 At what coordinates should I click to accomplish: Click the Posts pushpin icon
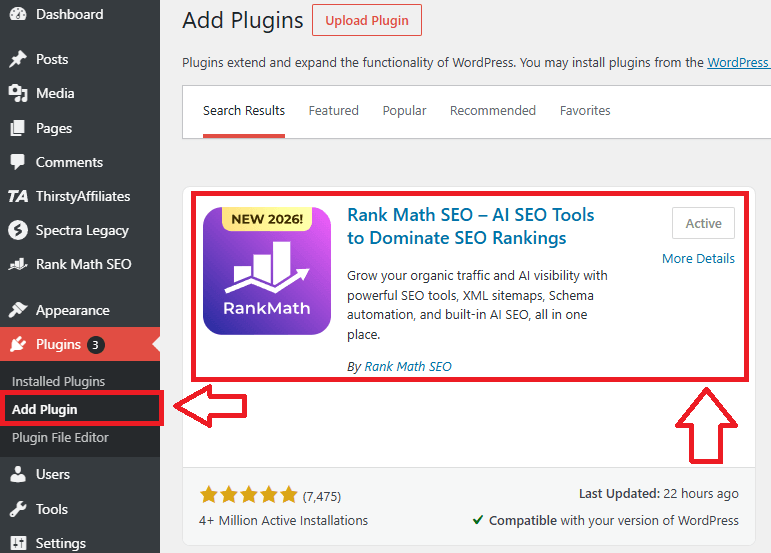(x=18, y=59)
